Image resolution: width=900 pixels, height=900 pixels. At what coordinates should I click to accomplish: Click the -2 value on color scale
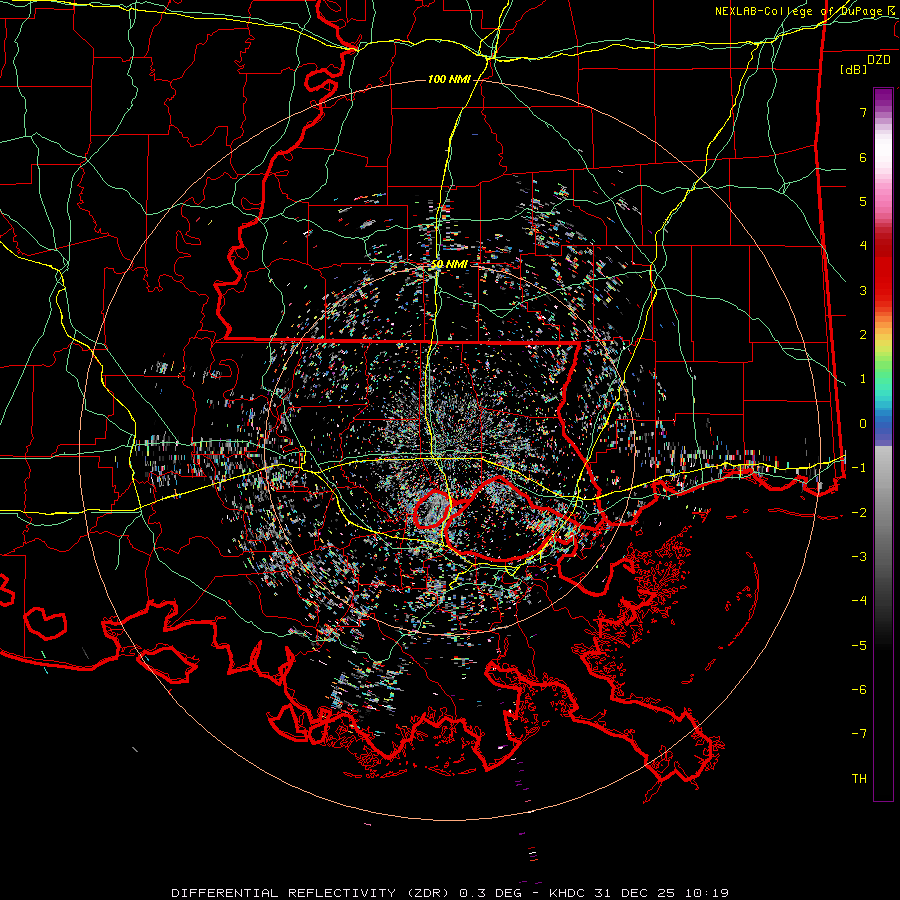click(x=859, y=512)
